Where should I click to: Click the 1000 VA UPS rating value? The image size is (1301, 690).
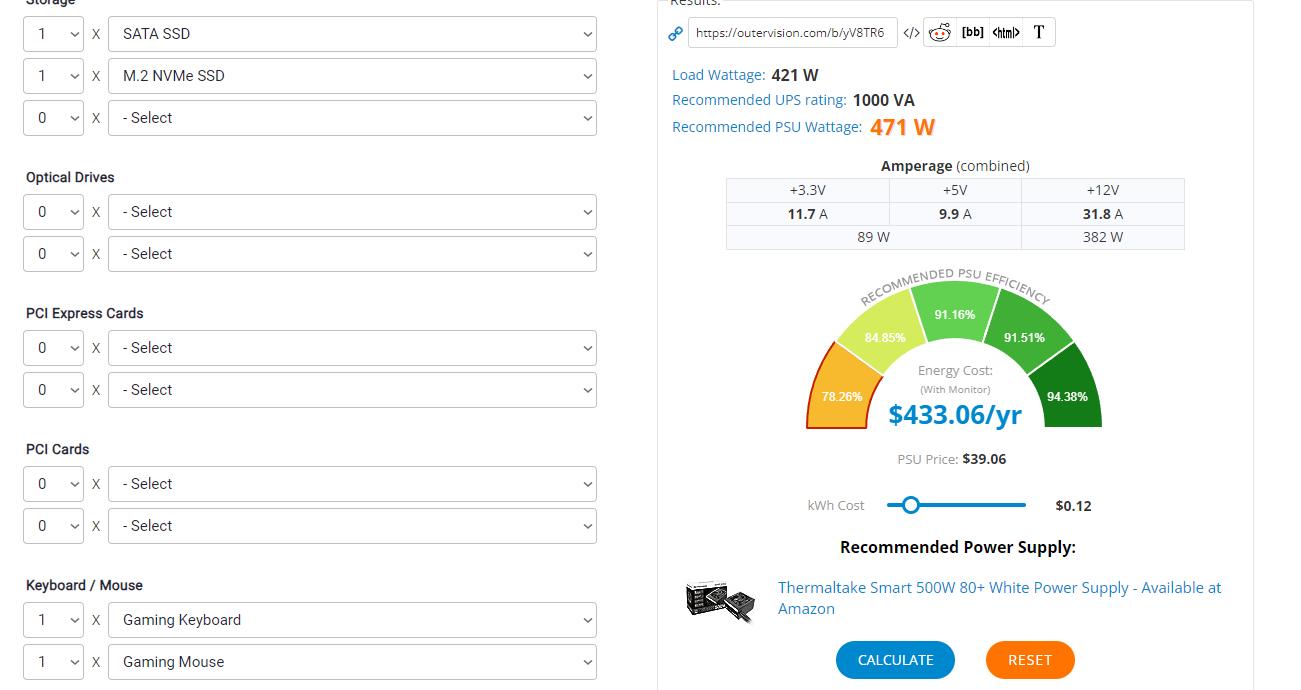884,100
